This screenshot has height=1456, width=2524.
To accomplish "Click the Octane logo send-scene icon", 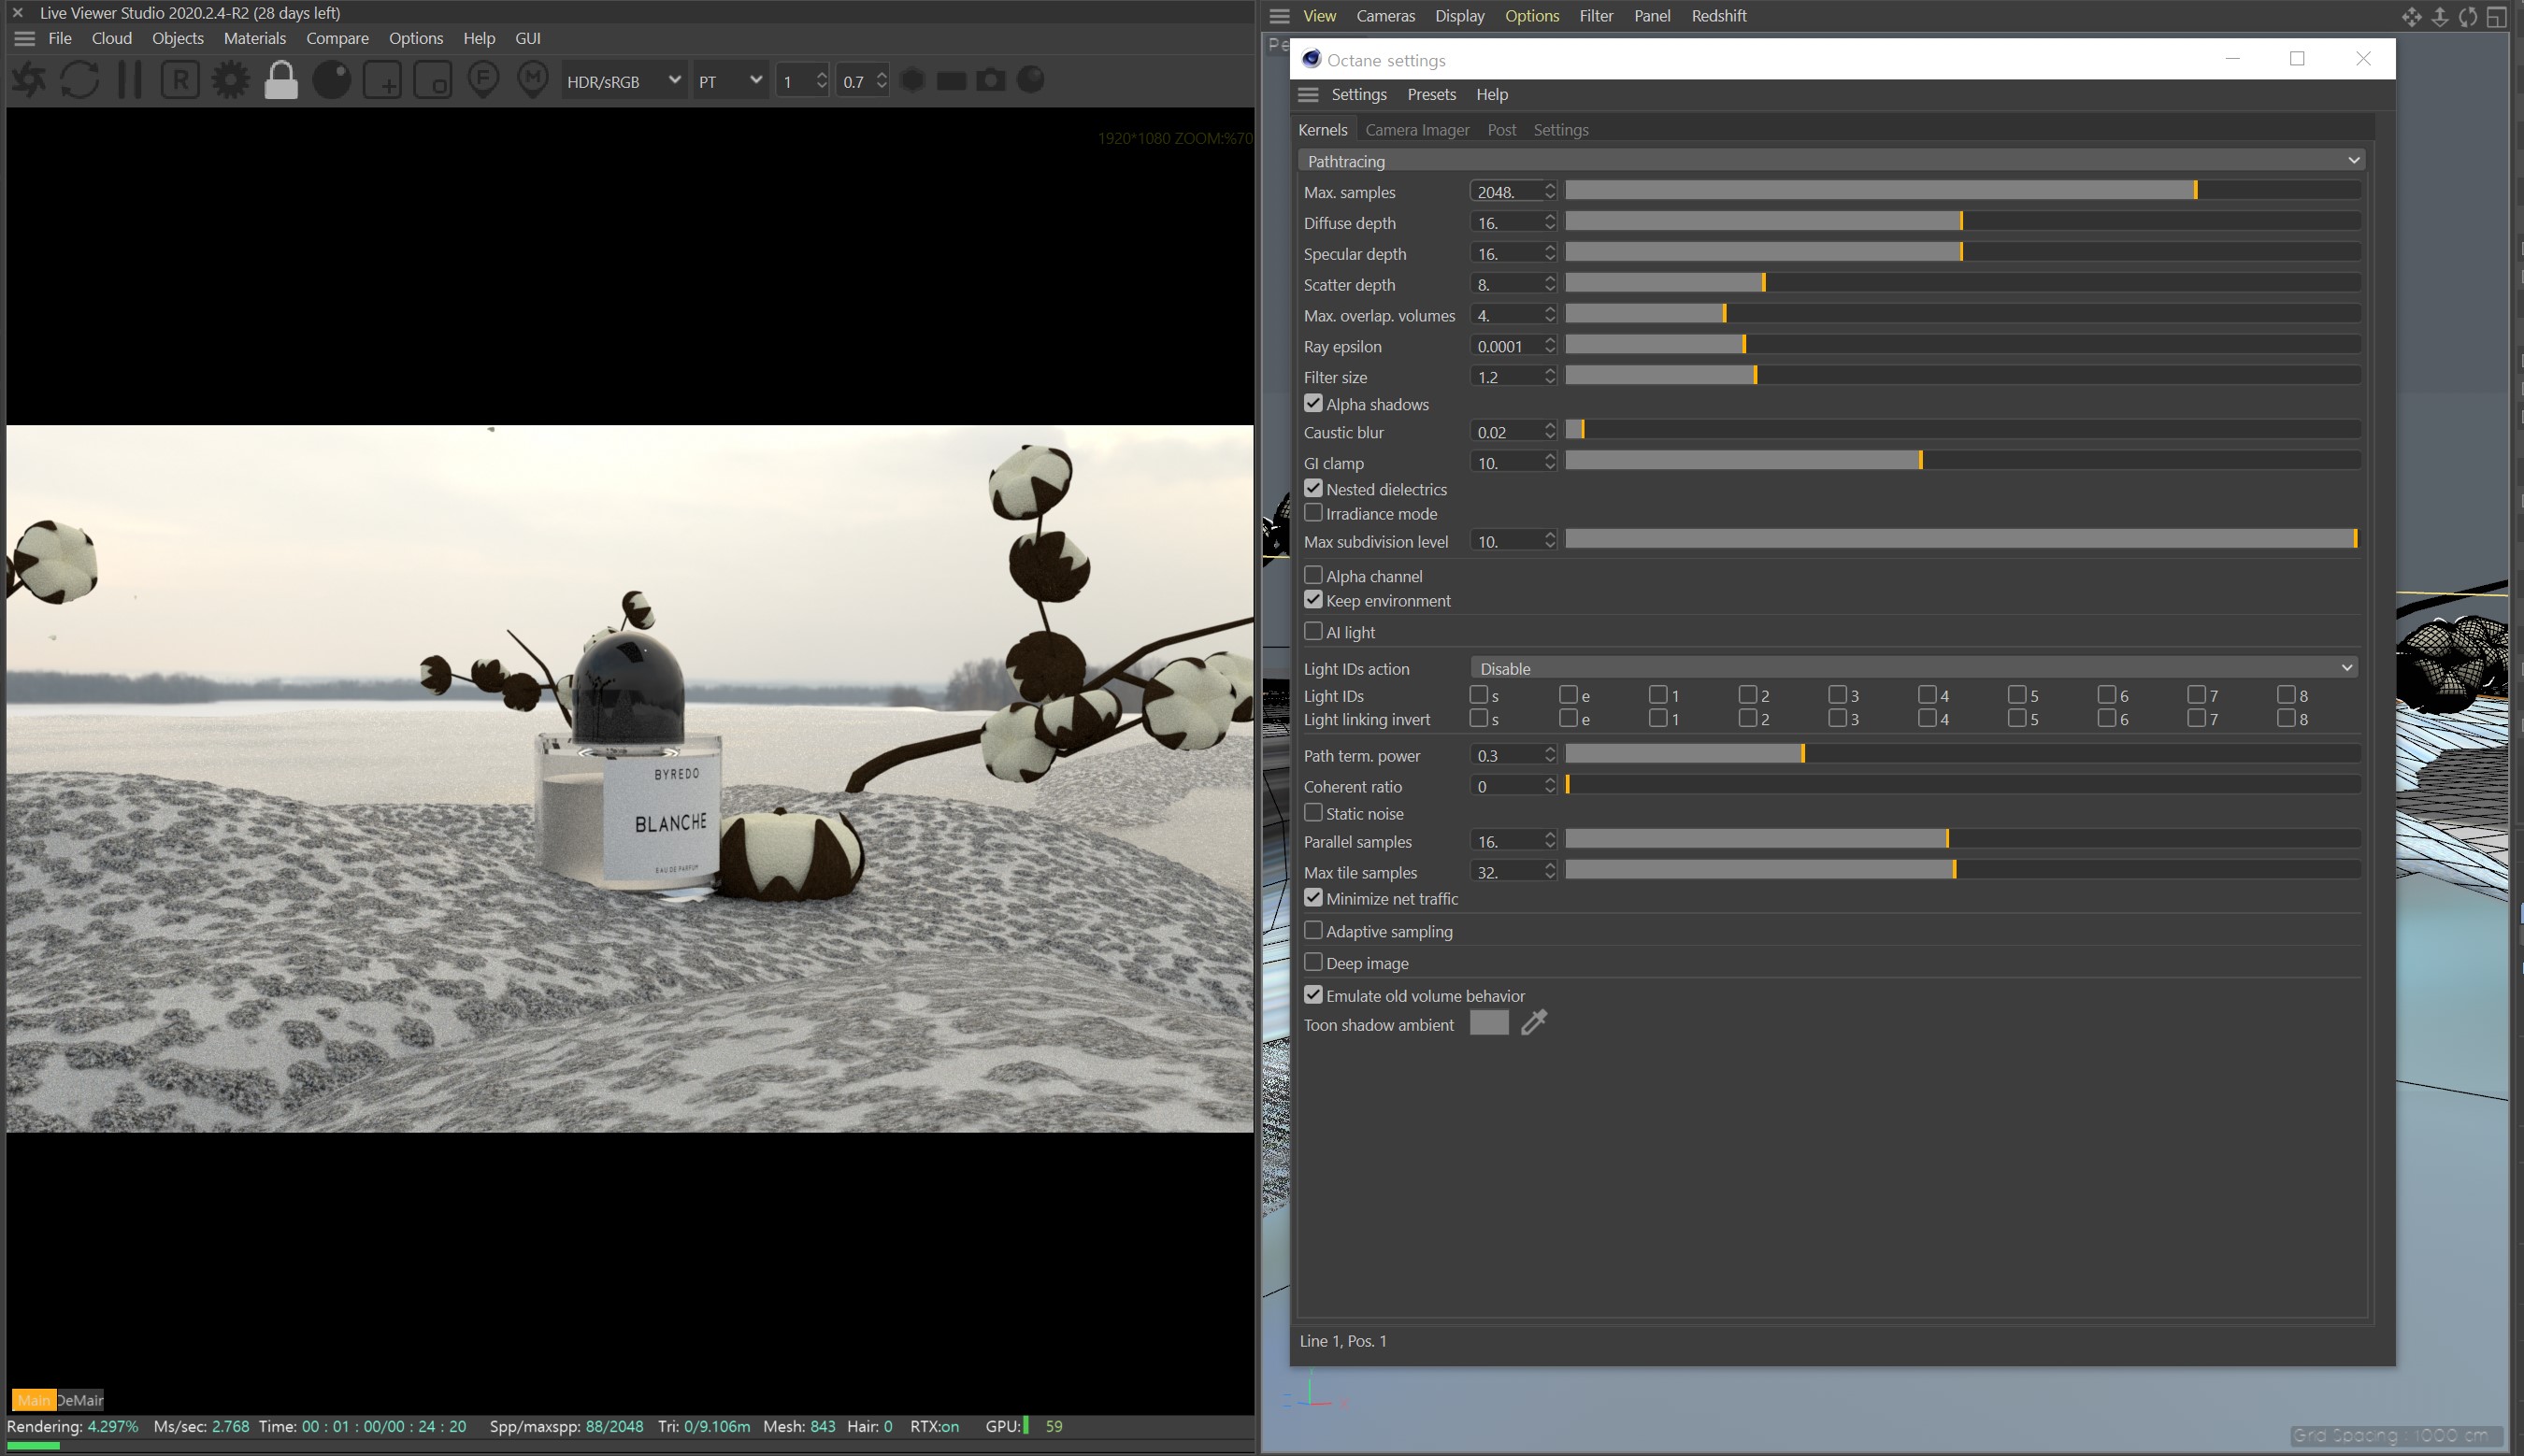I will (x=29, y=80).
